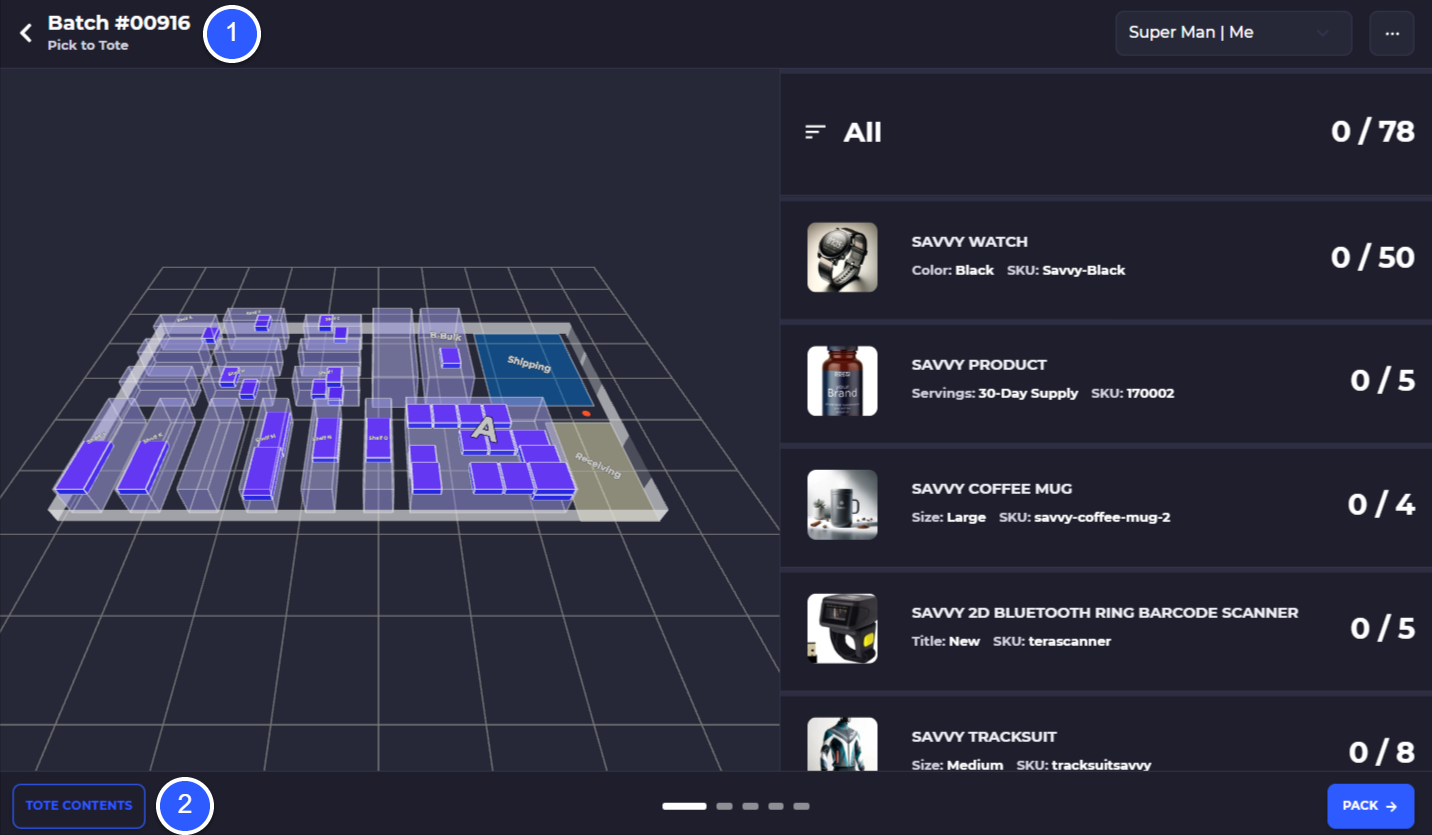Screen dimensions: 1432x835
Task: Select the first active page indicator
Action: pyautogui.click(x=684, y=806)
